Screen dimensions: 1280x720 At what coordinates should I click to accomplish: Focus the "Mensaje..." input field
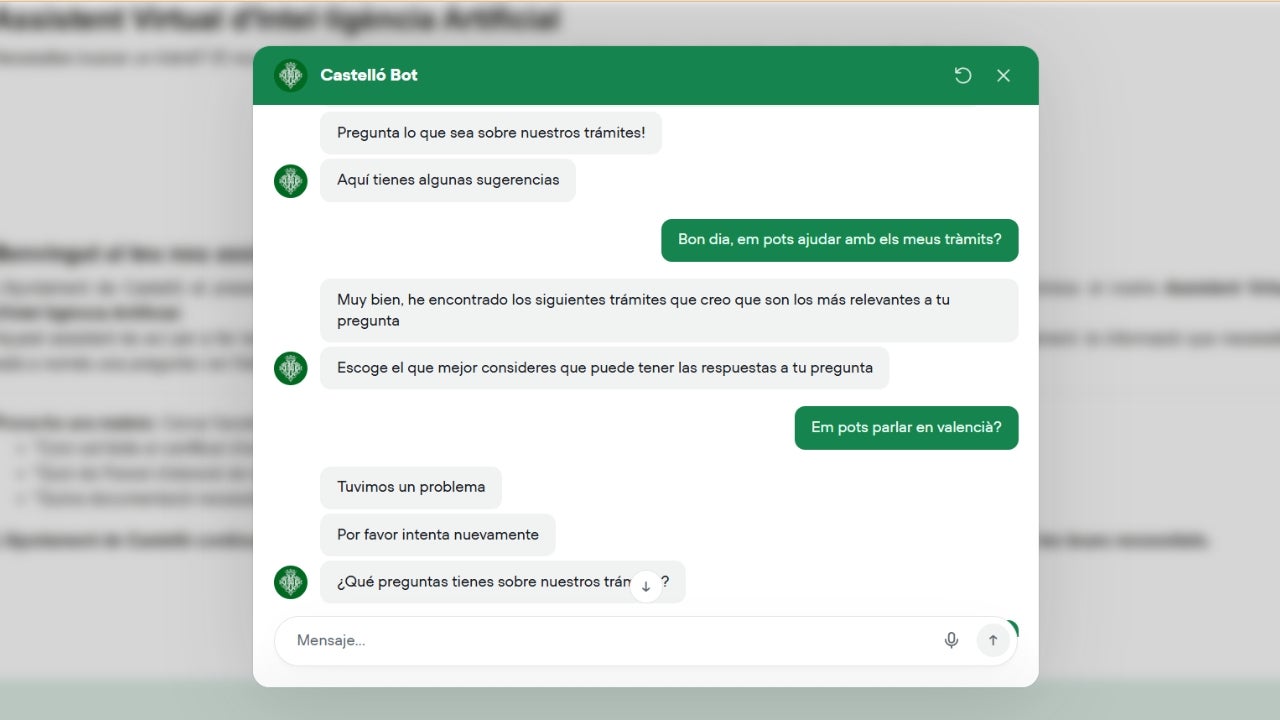[610, 640]
